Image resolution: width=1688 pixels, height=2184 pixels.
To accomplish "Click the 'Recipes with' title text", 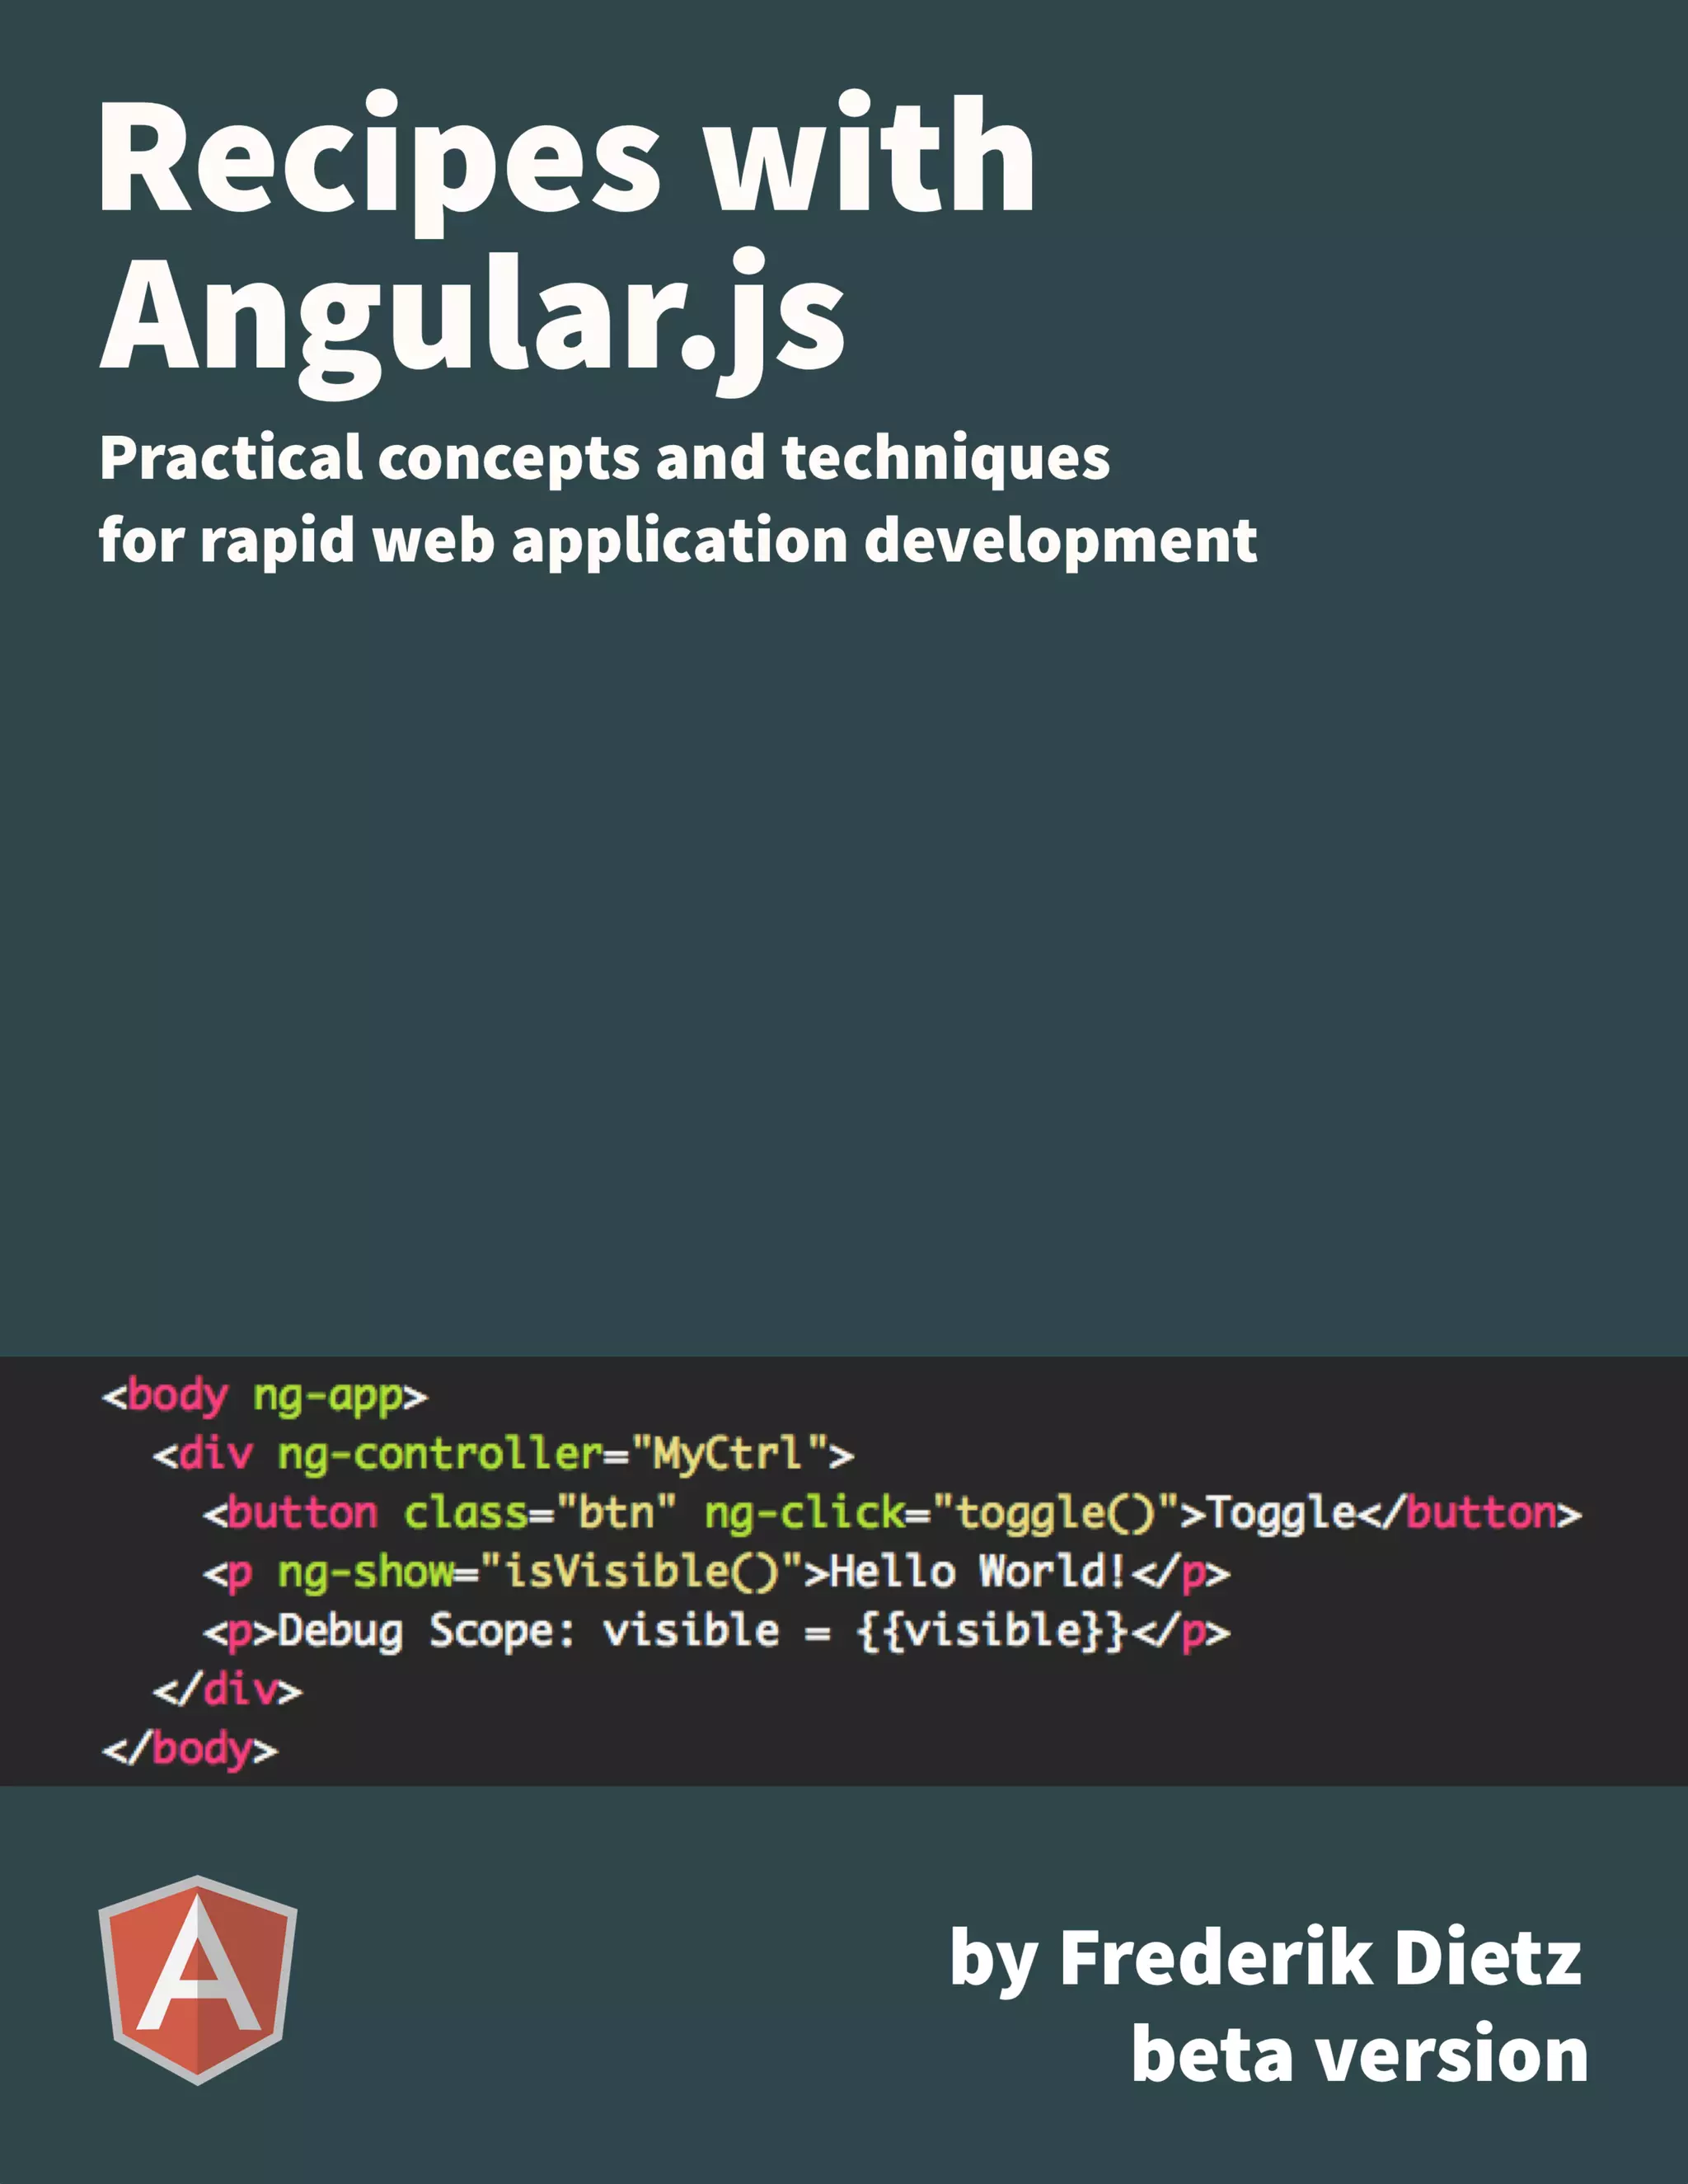I will [x=566, y=155].
